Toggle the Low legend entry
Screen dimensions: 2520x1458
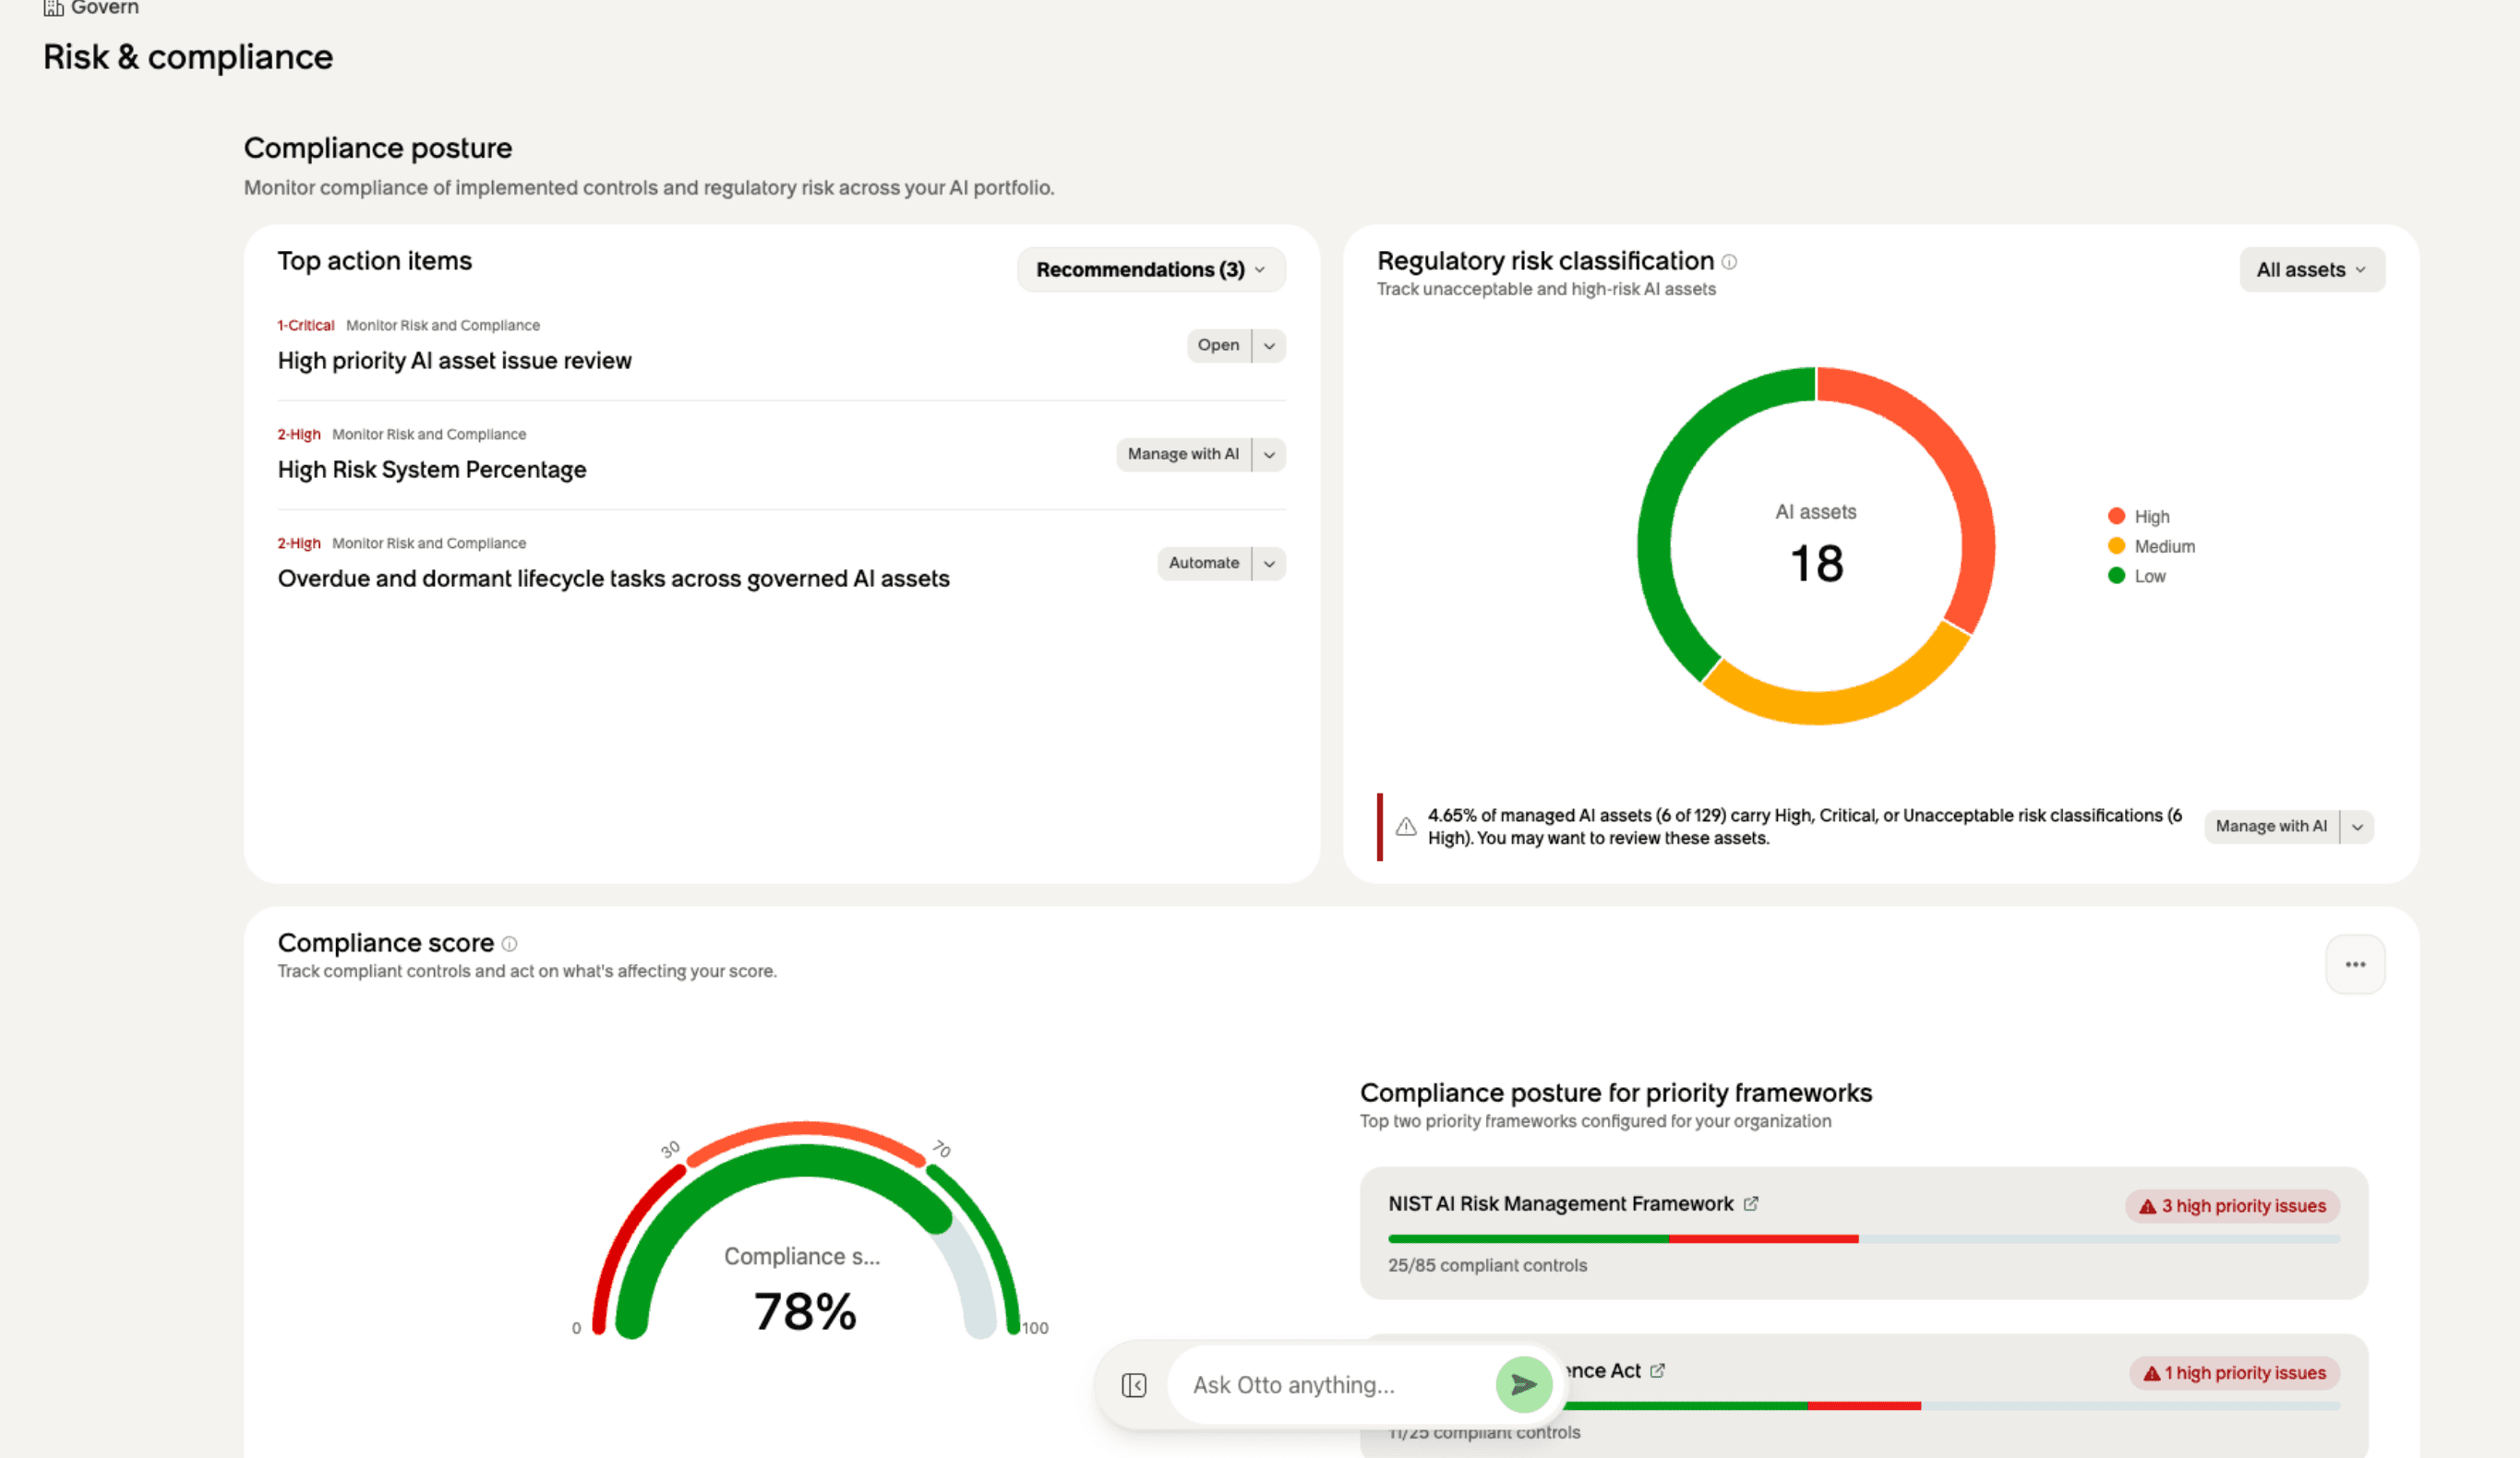pyautogui.click(x=2136, y=577)
